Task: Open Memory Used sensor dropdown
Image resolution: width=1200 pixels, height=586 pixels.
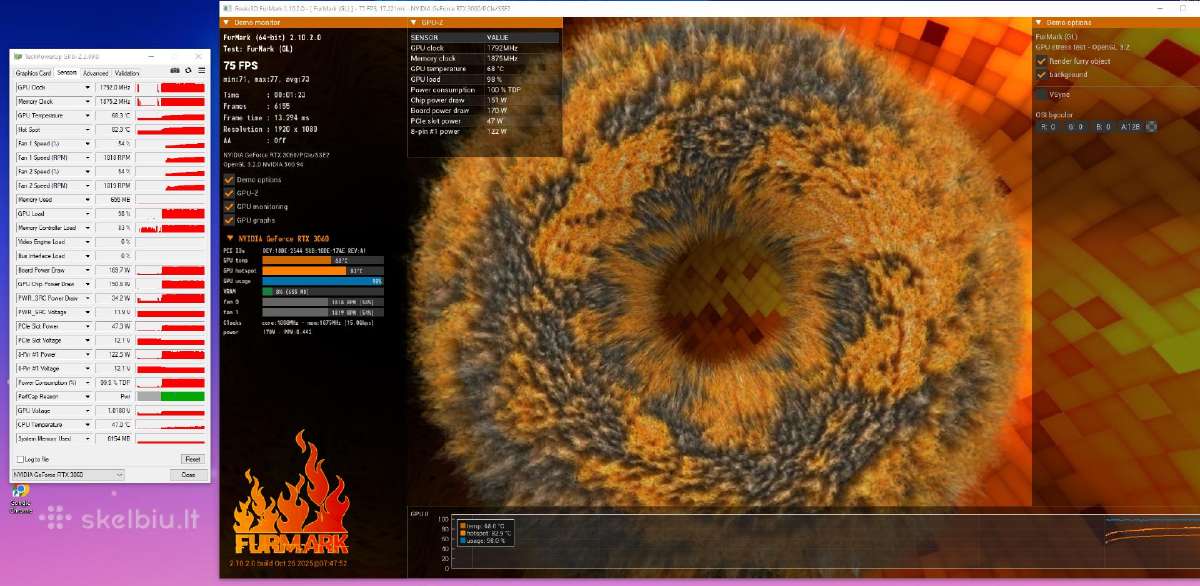Action: click(88, 200)
